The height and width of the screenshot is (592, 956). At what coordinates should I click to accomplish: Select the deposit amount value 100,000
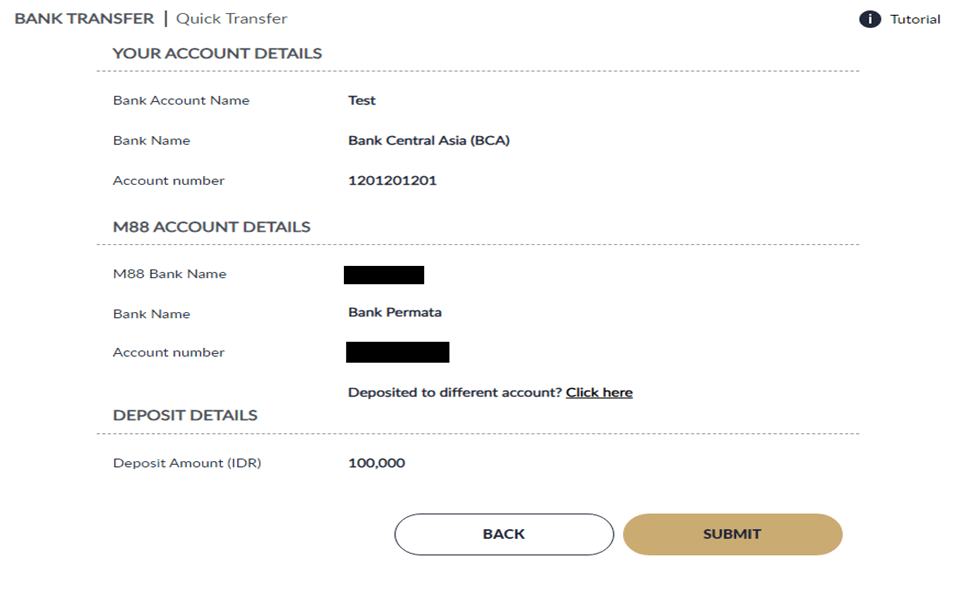point(376,463)
